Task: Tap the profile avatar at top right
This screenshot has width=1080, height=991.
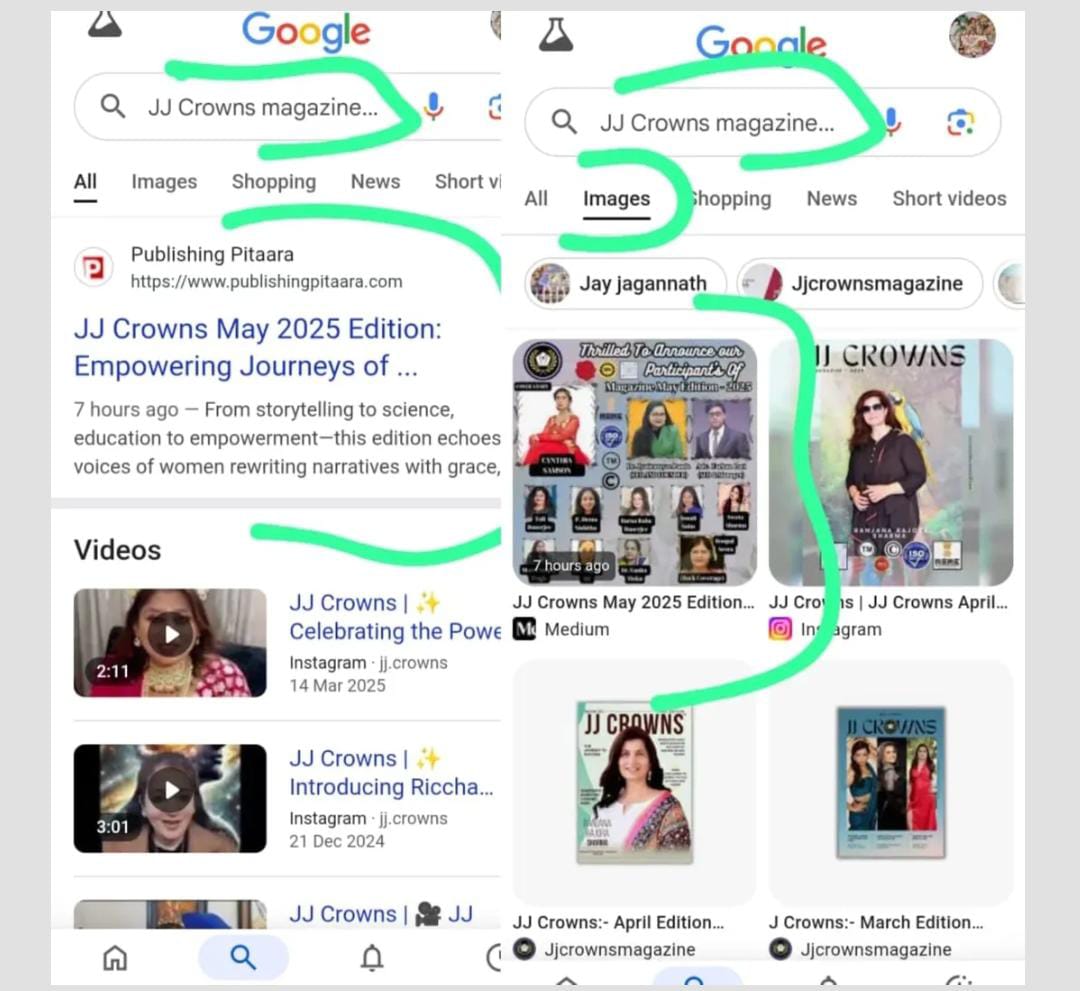Action: [971, 35]
